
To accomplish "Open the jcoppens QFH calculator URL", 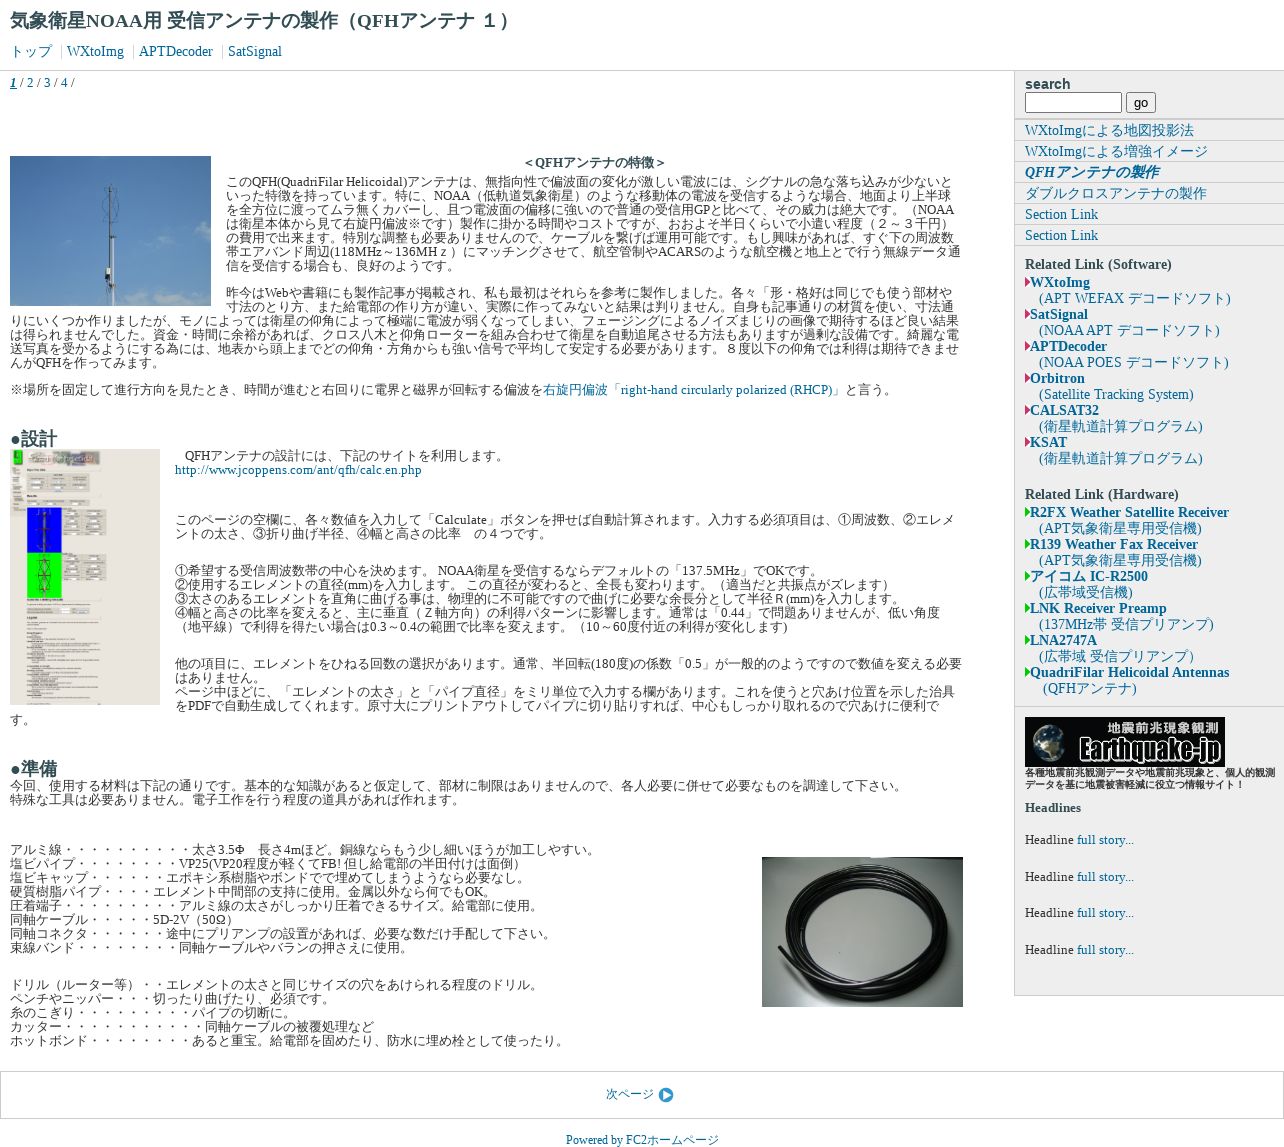I will pyautogui.click(x=298, y=470).
